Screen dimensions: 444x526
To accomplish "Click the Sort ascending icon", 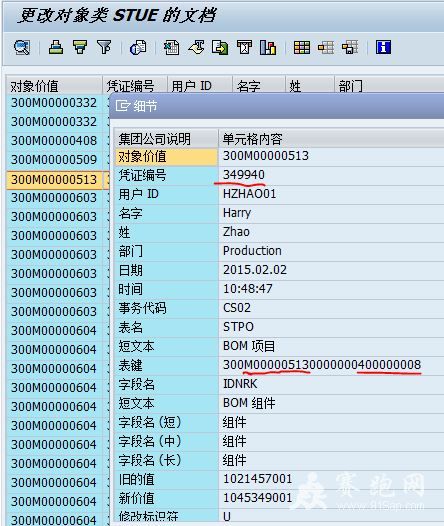I will coord(56,47).
